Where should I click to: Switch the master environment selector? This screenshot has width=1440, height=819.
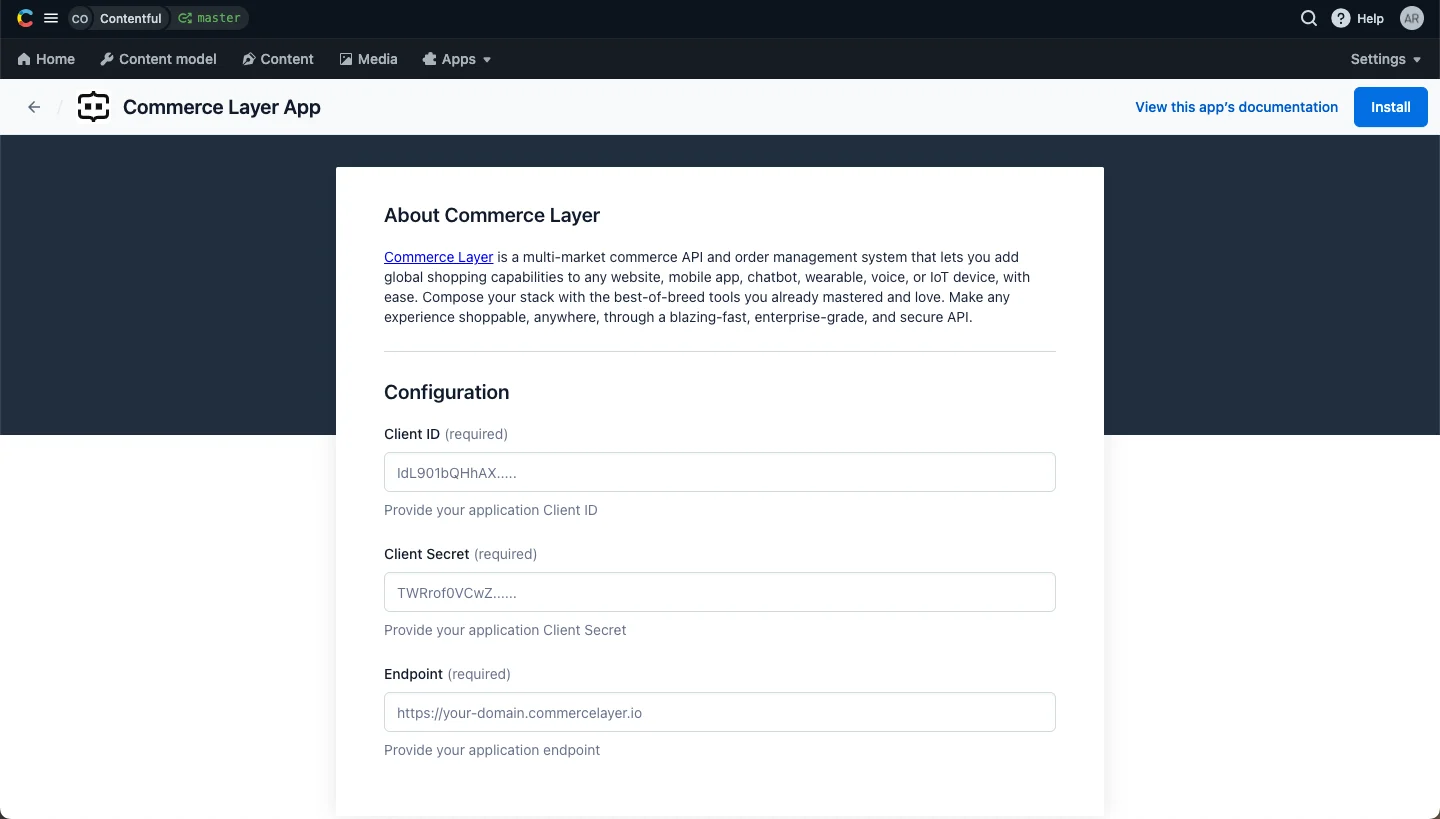point(209,18)
